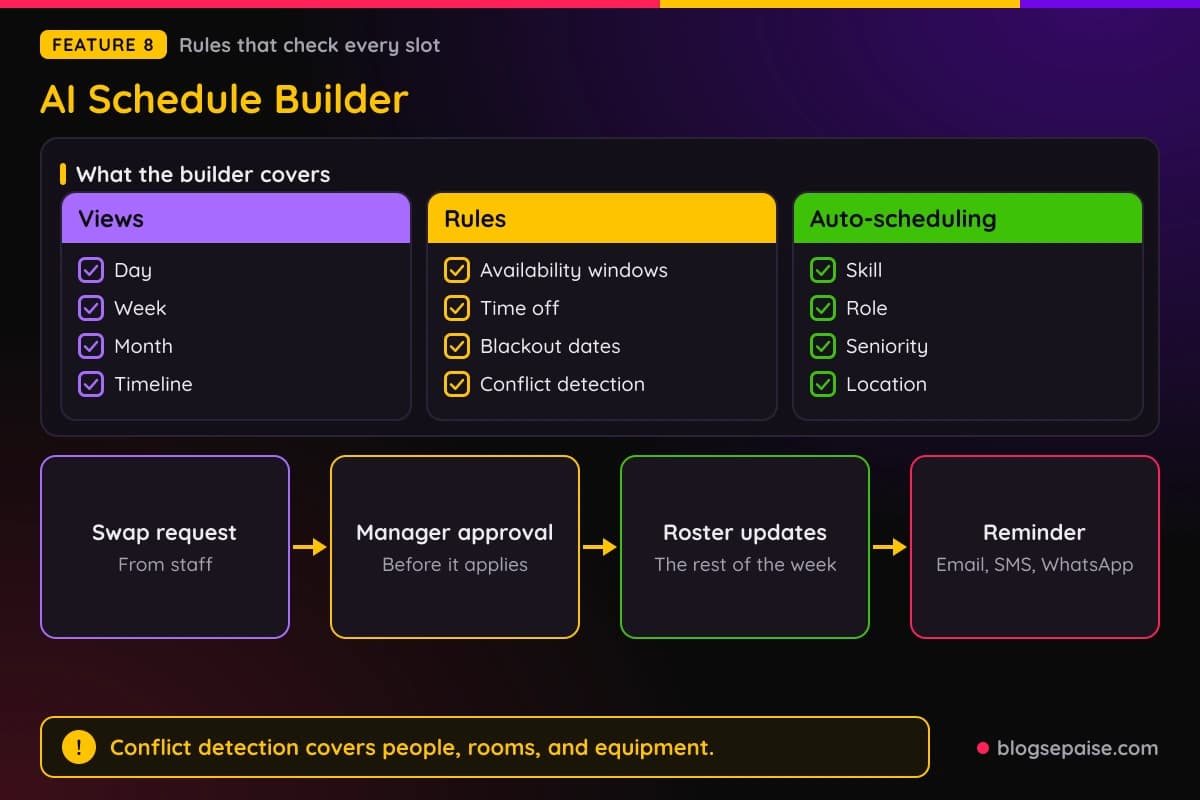Select the green Auto-scheduling header
The height and width of the screenshot is (800, 1200).
click(968, 218)
